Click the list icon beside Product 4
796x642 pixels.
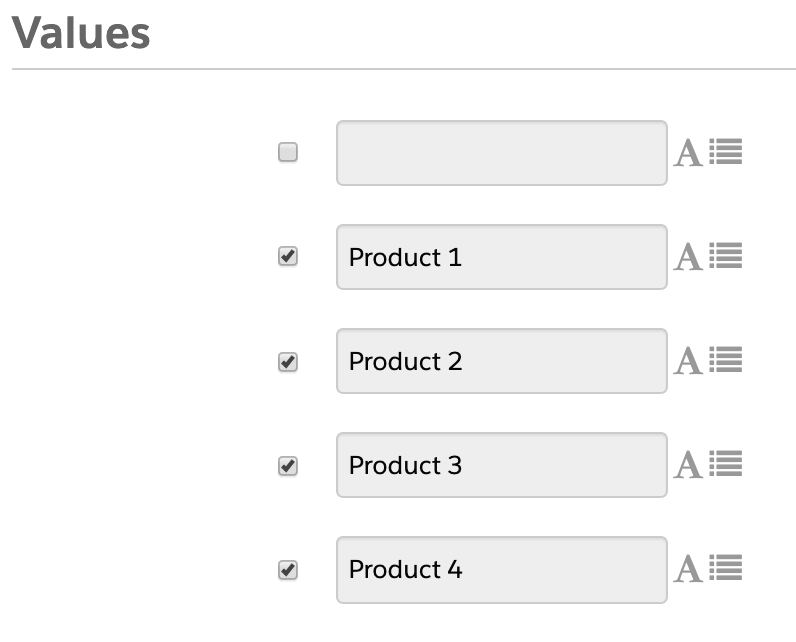click(726, 568)
